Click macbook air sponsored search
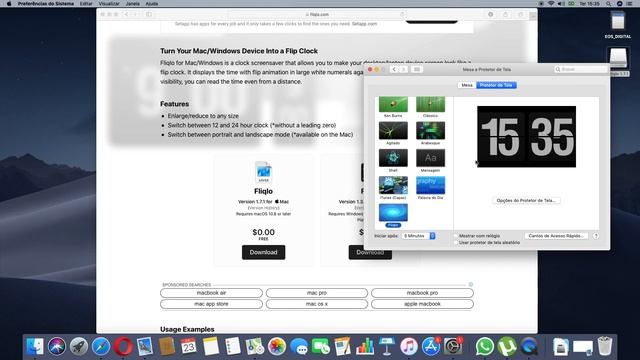640x360 pixels. (x=211, y=293)
